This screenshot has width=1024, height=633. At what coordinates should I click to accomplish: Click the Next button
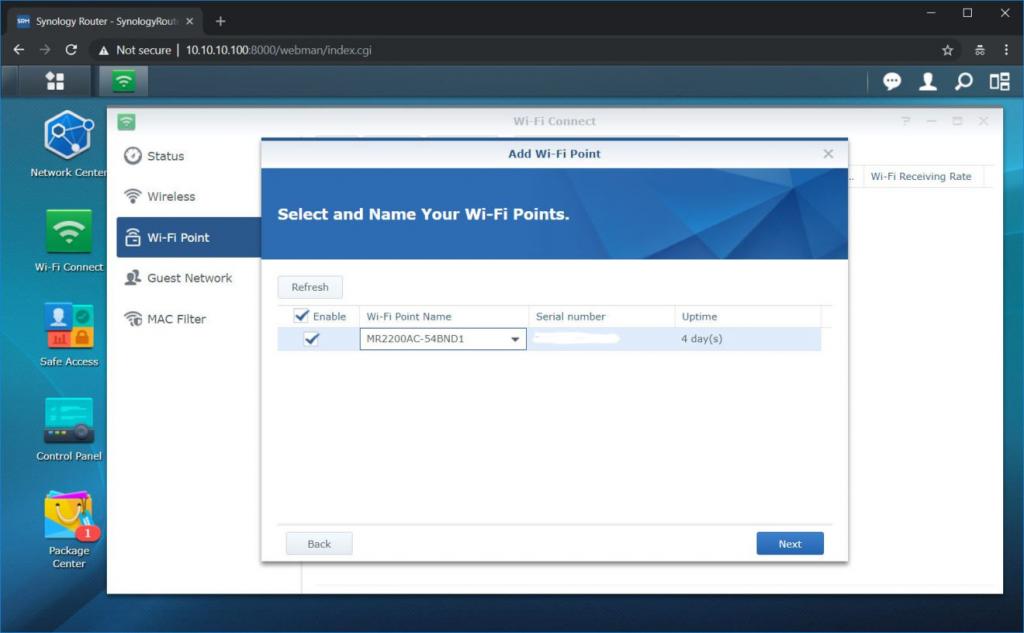(790, 544)
